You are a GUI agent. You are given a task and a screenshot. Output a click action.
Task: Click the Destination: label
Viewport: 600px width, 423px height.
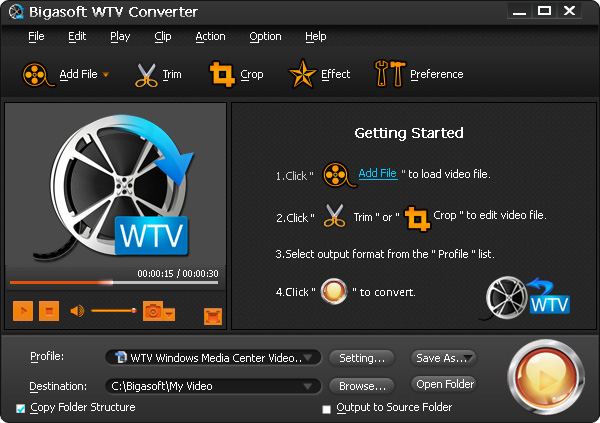click(x=58, y=386)
